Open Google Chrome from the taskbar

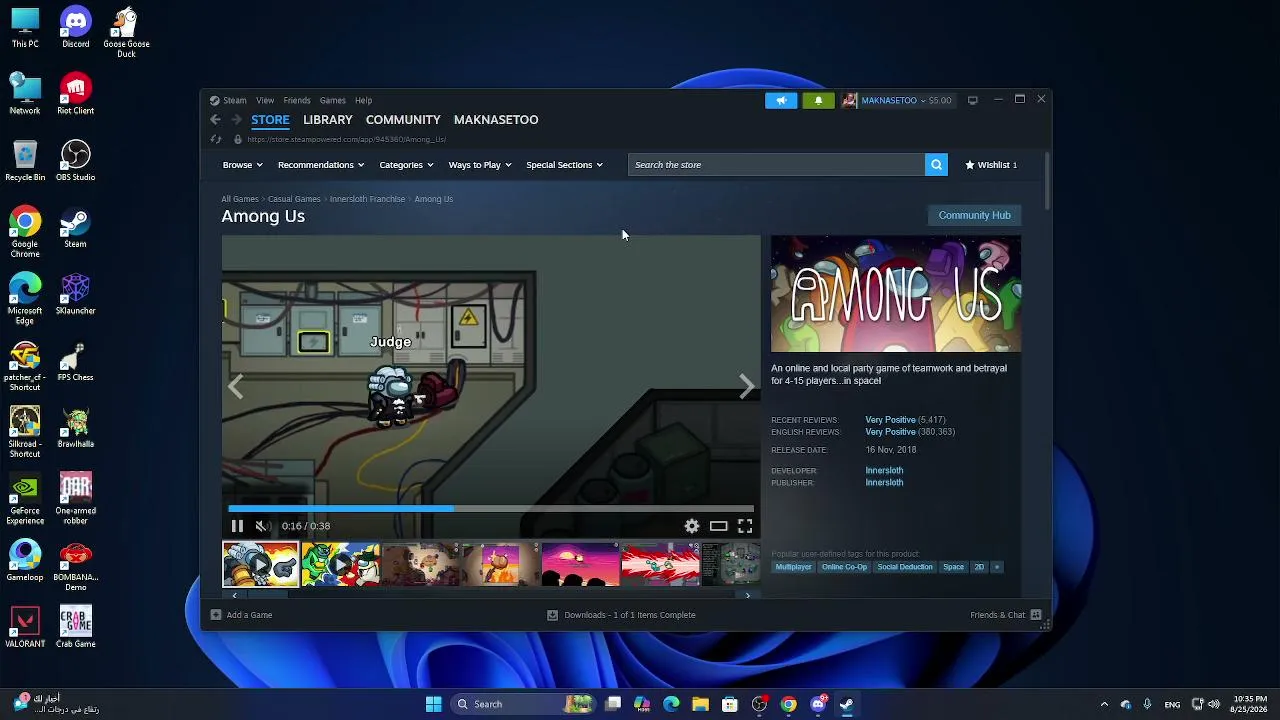click(x=789, y=704)
